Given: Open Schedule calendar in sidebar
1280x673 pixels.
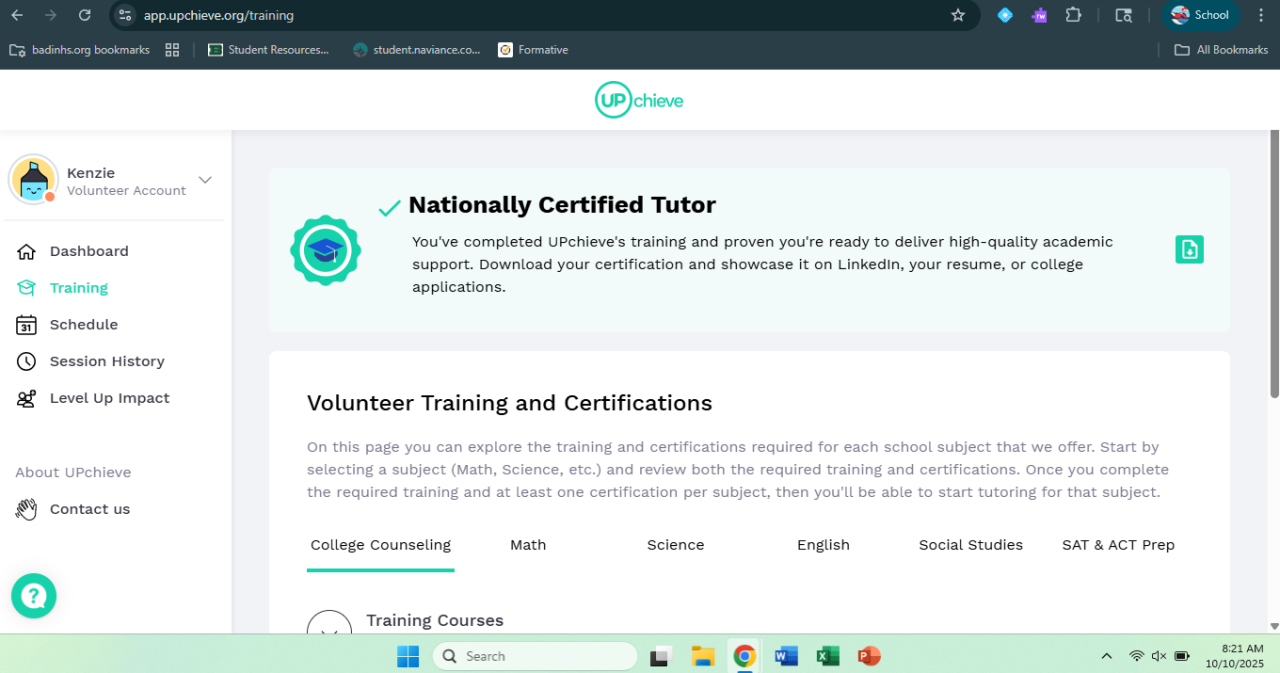Looking at the screenshot, I should point(84,325).
